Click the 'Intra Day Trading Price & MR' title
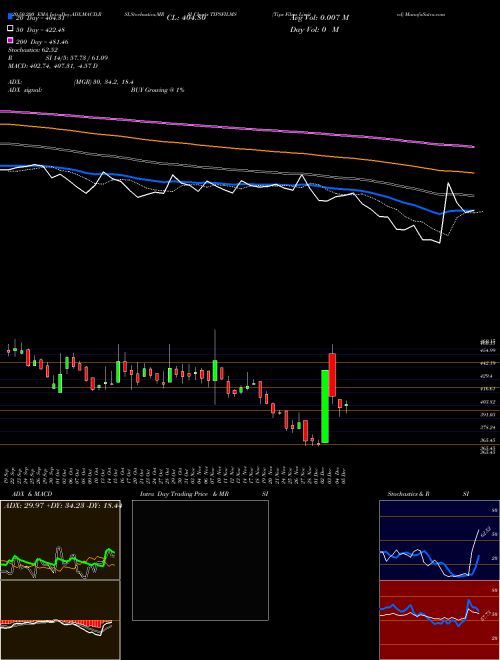The height and width of the screenshot is (660, 500). tap(184, 494)
